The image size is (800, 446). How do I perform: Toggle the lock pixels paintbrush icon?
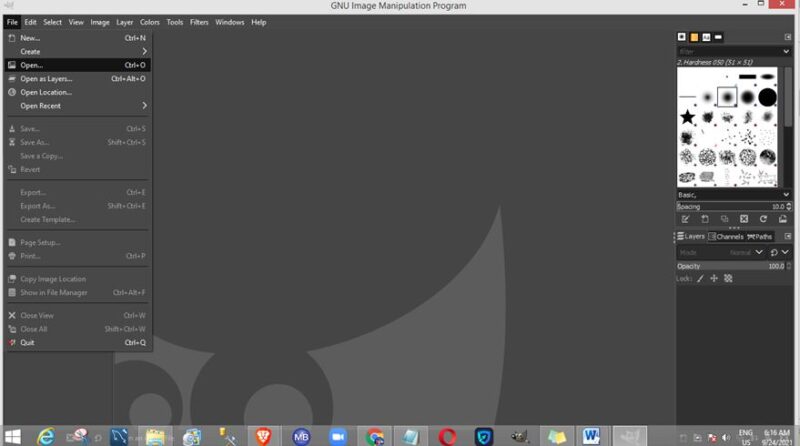pos(700,279)
